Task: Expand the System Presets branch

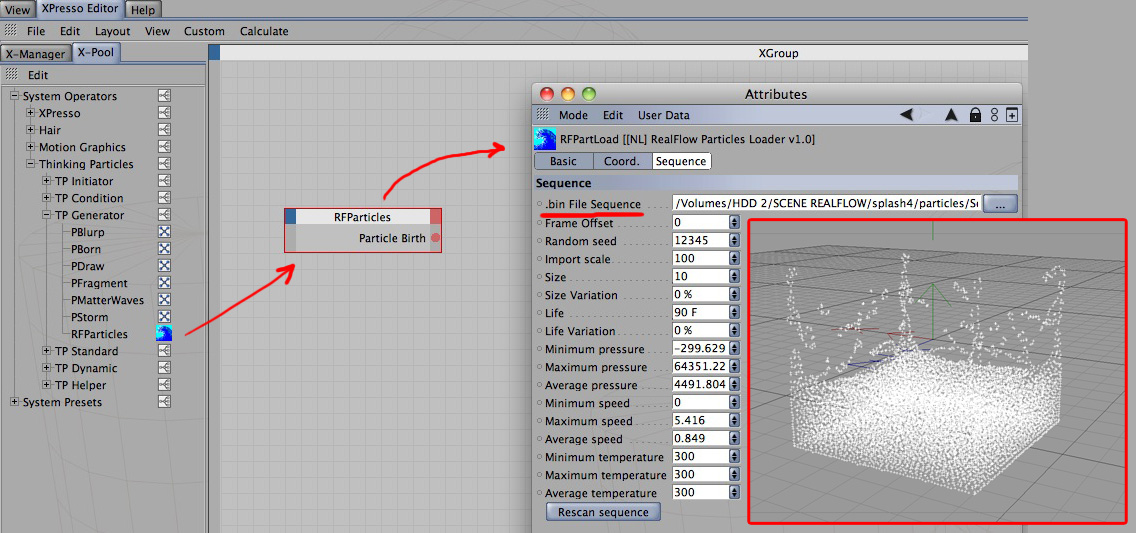Action: [x=14, y=402]
